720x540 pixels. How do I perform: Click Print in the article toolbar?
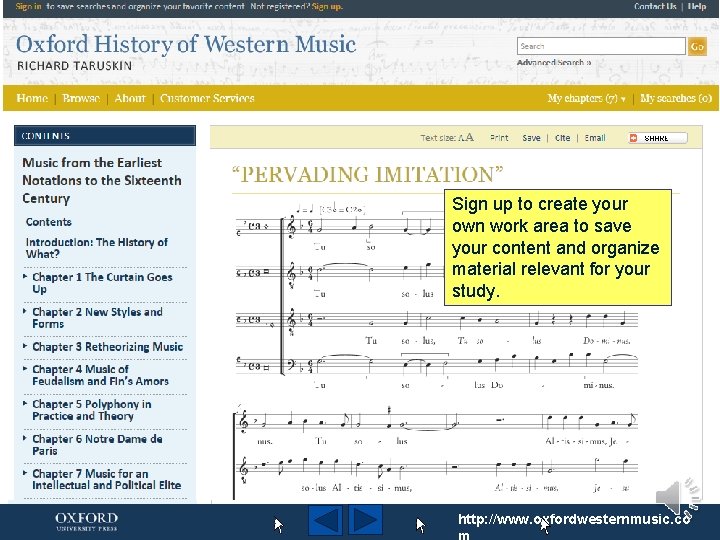click(499, 138)
